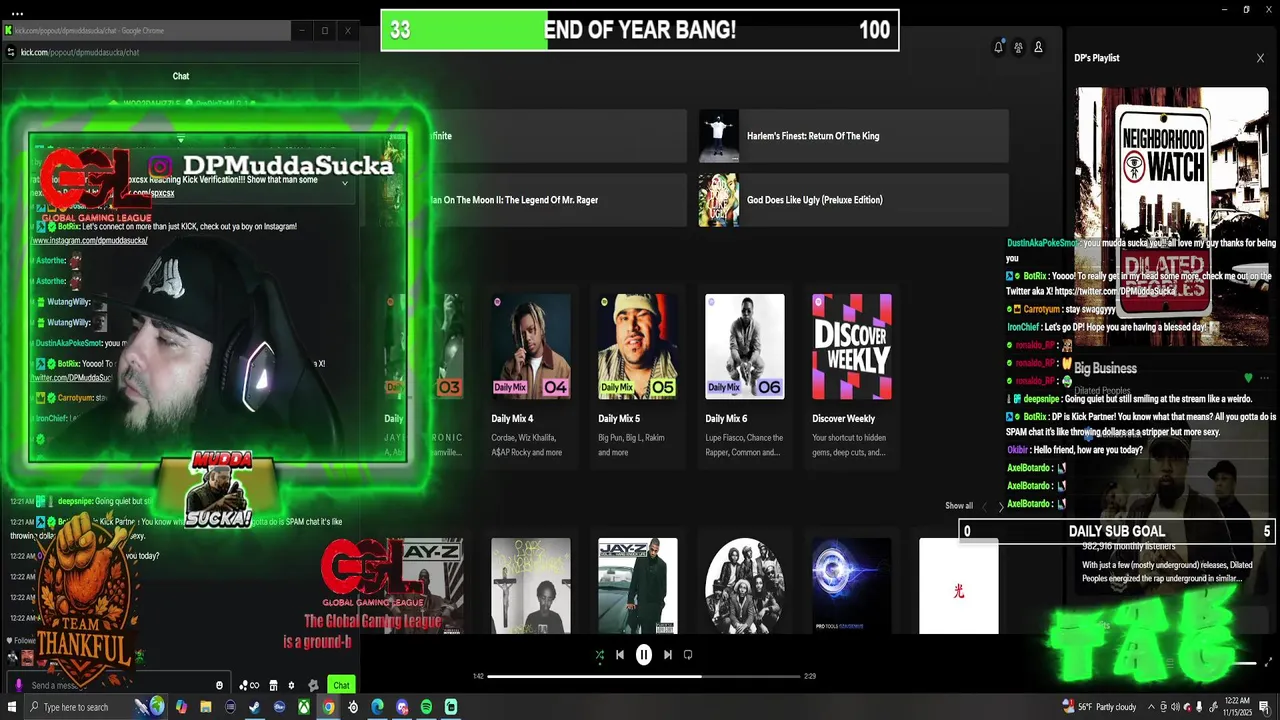
Task: Open the Xbox app from taskbar
Action: tap(304, 707)
